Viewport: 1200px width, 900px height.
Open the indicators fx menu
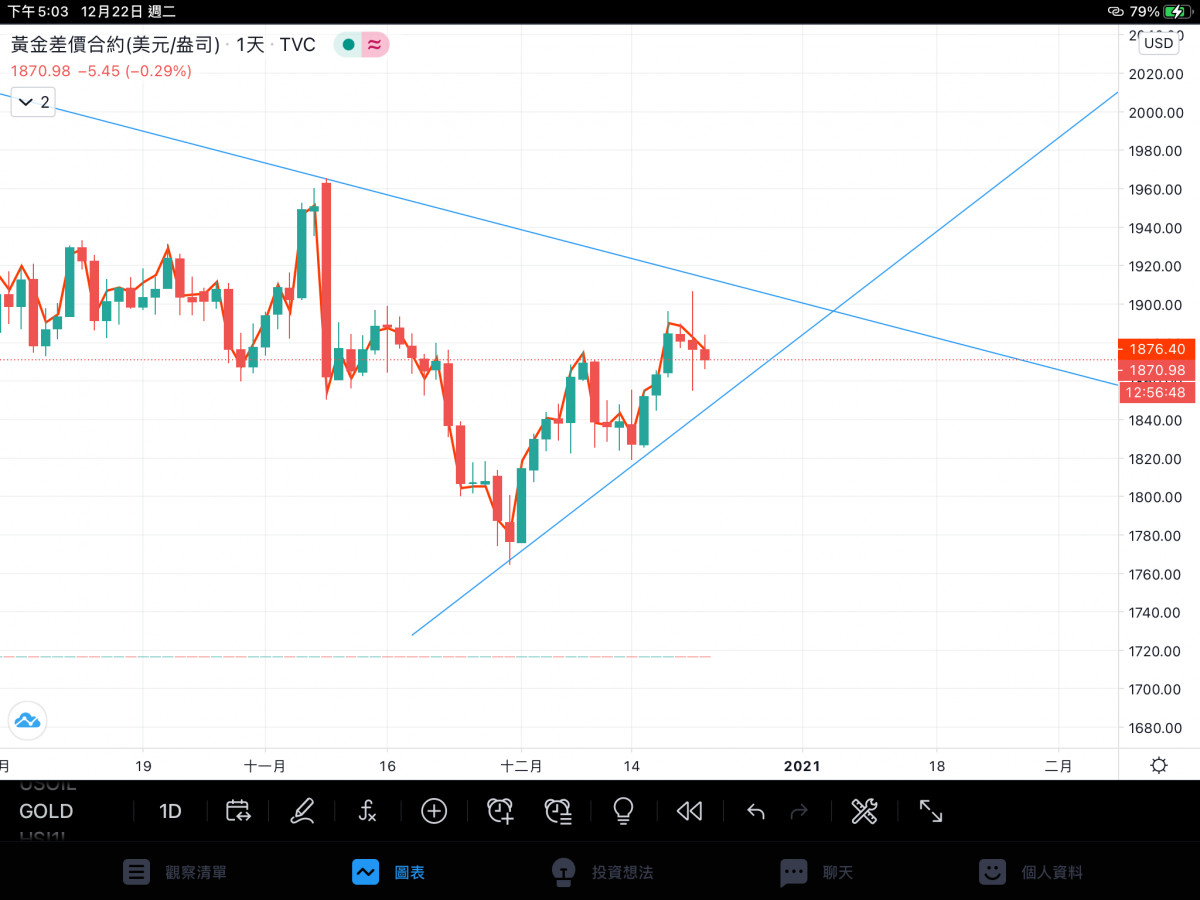(367, 811)
